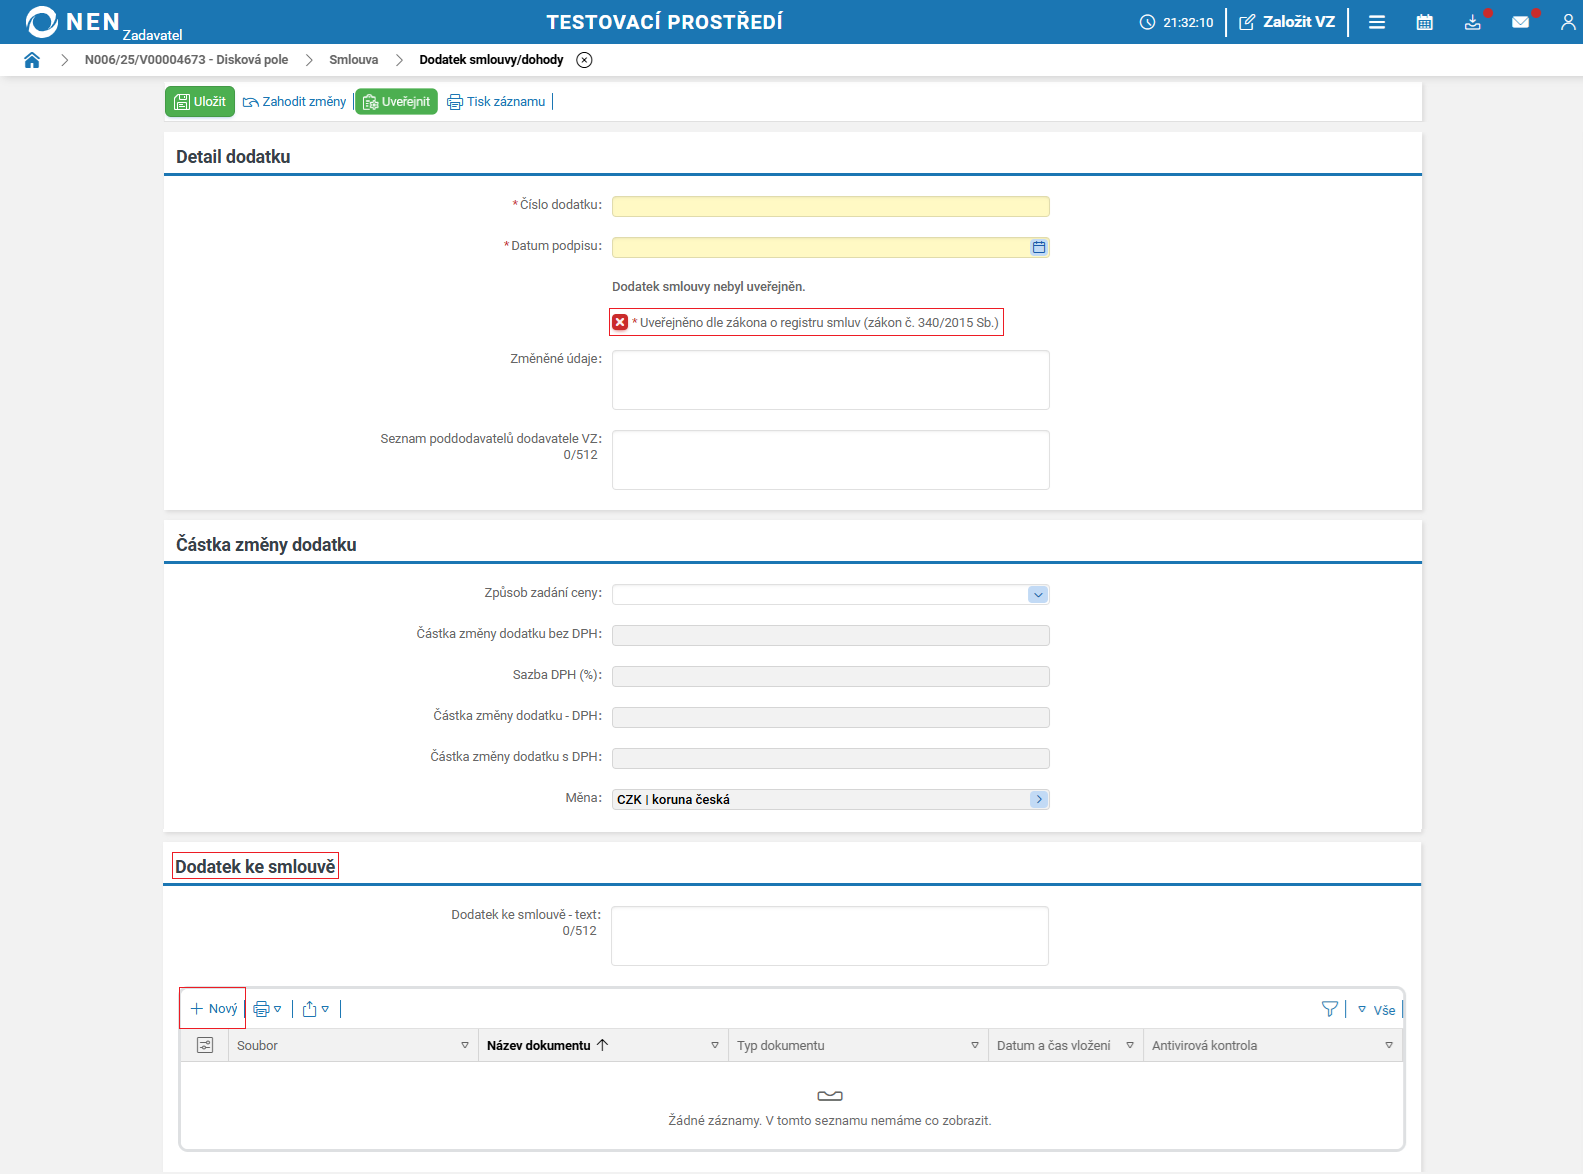The height and width of the screenshot is (1174, 1583).
Task: Click the Dodatek ke smlouvě section heading
Action: point(255,866)
